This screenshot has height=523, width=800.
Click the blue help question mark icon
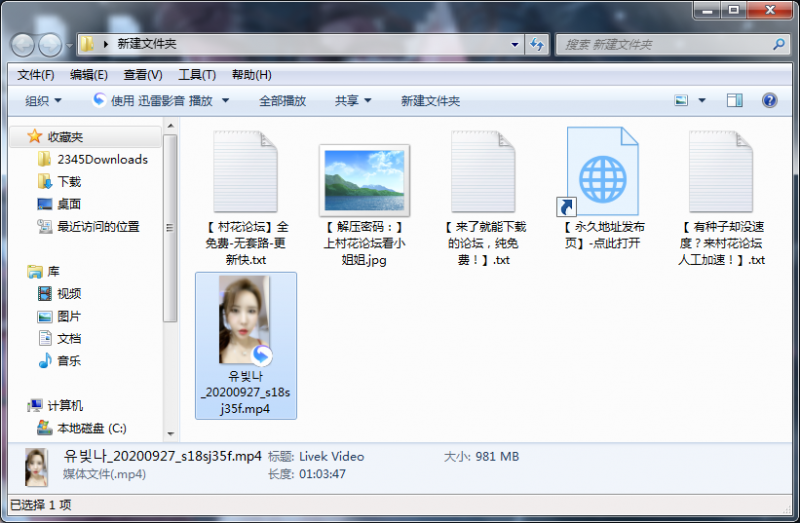click(x=769, y=101)
